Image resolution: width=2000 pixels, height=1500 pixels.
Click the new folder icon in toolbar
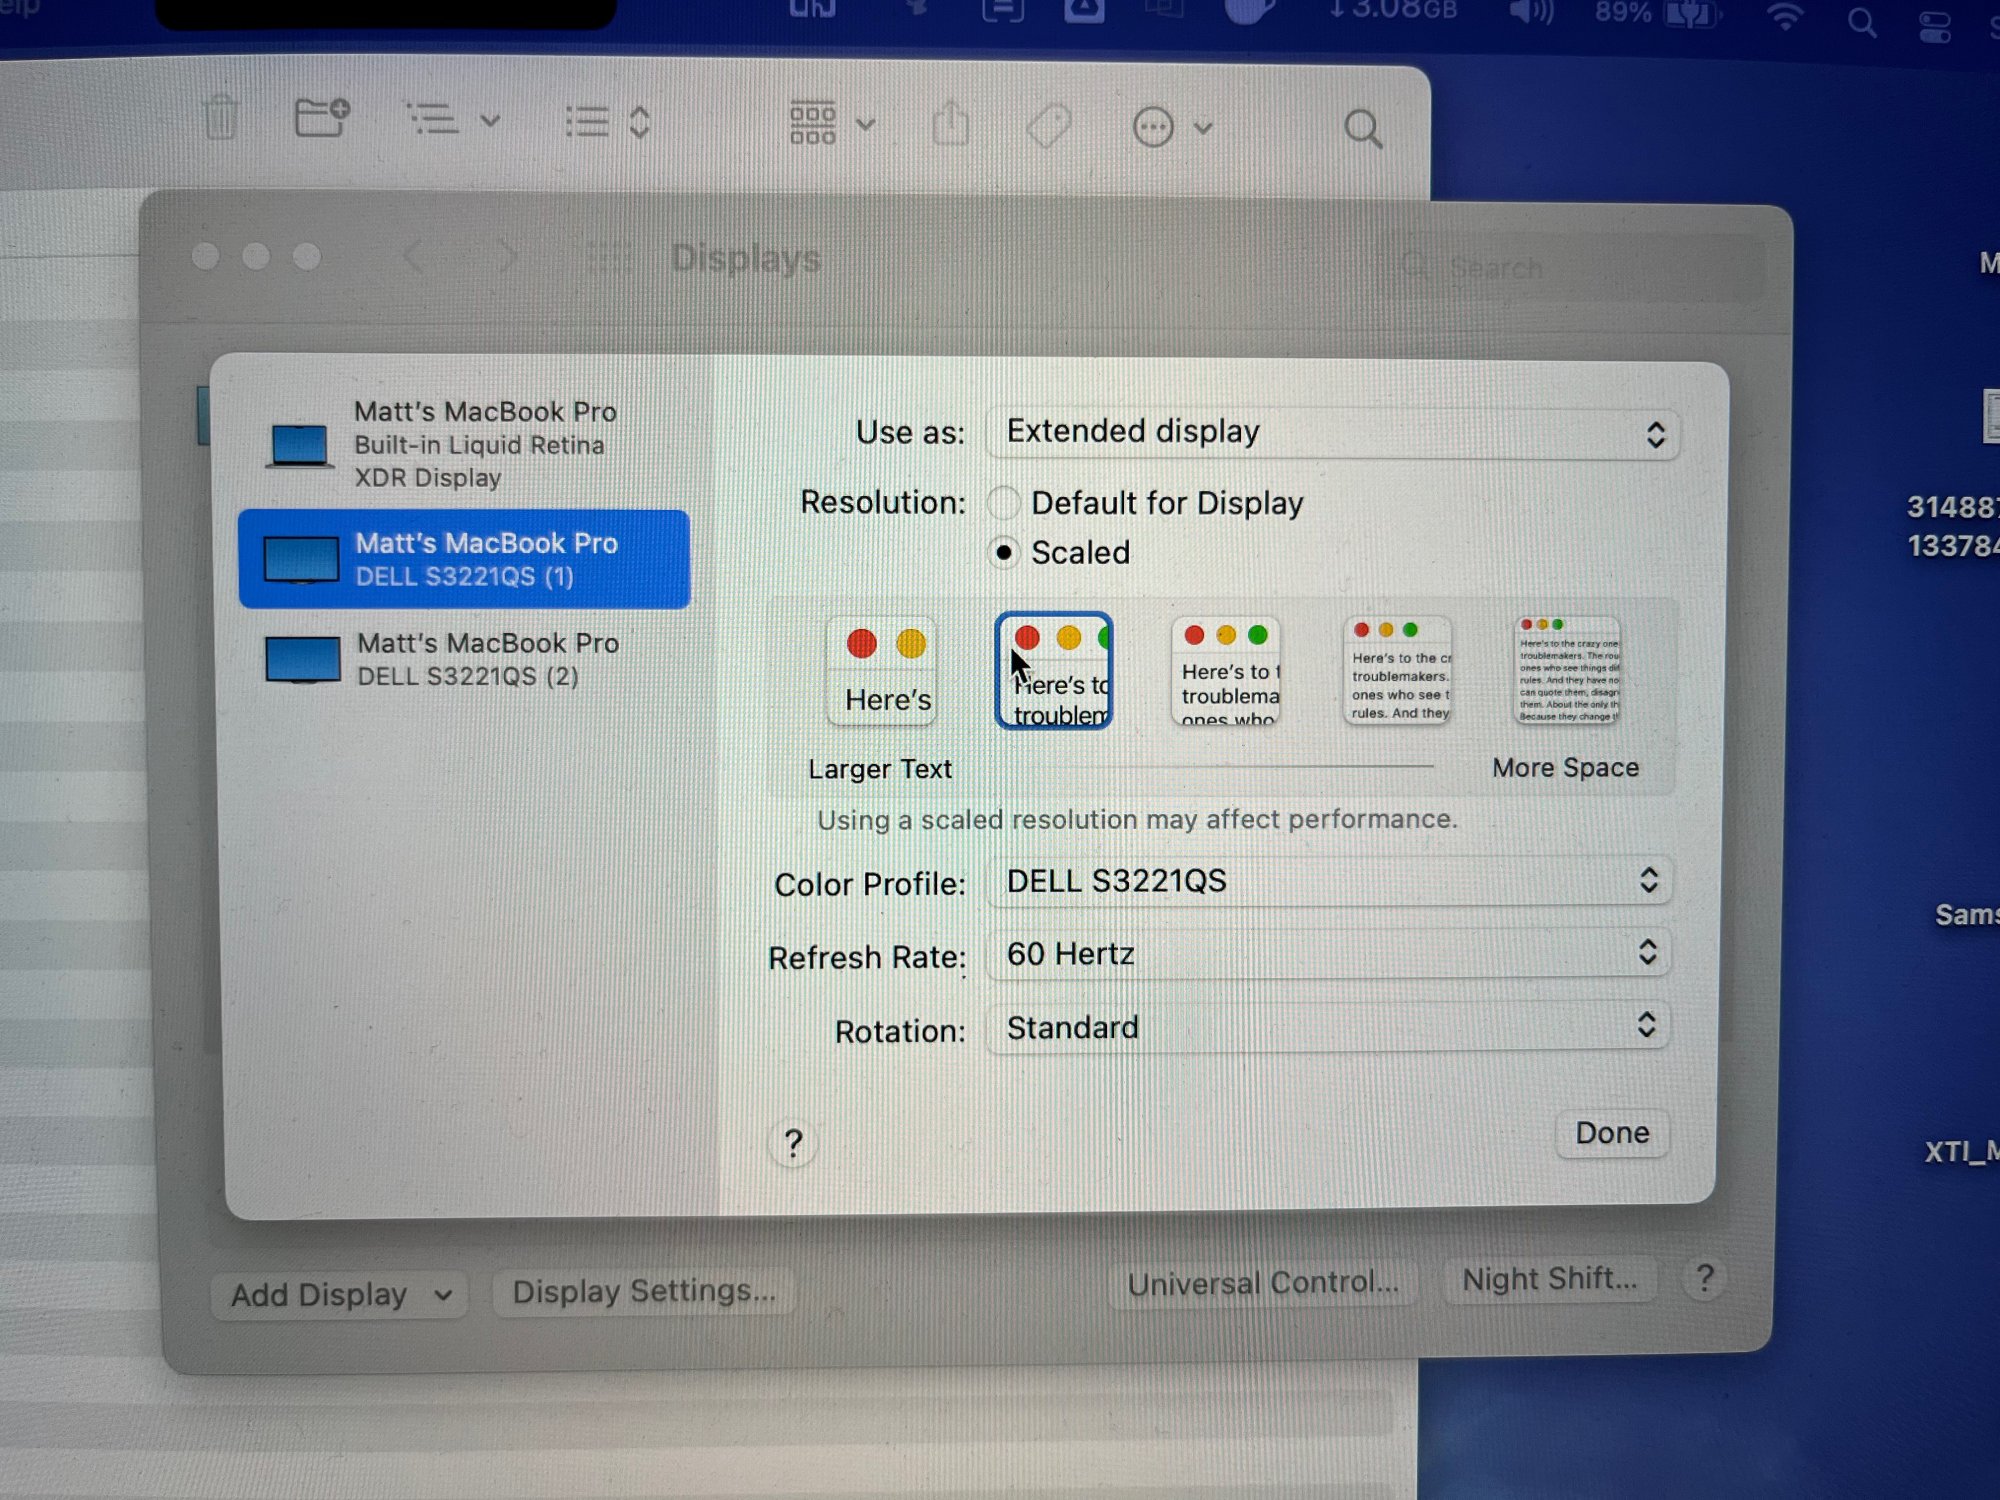(322, 117)
